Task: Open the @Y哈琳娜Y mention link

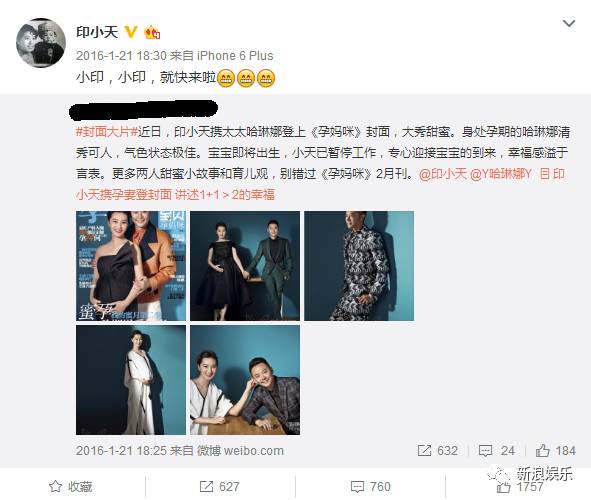Action: point(501,174)
